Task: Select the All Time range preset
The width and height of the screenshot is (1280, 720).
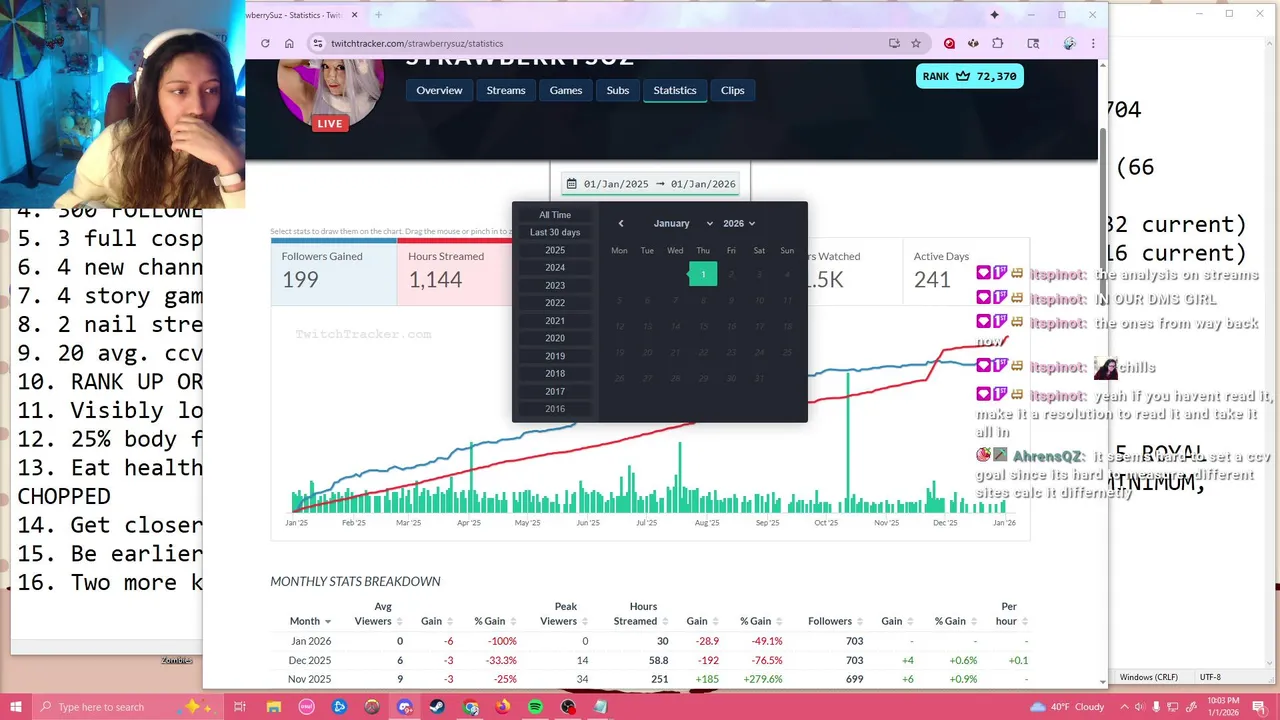Action: (555, 215)
